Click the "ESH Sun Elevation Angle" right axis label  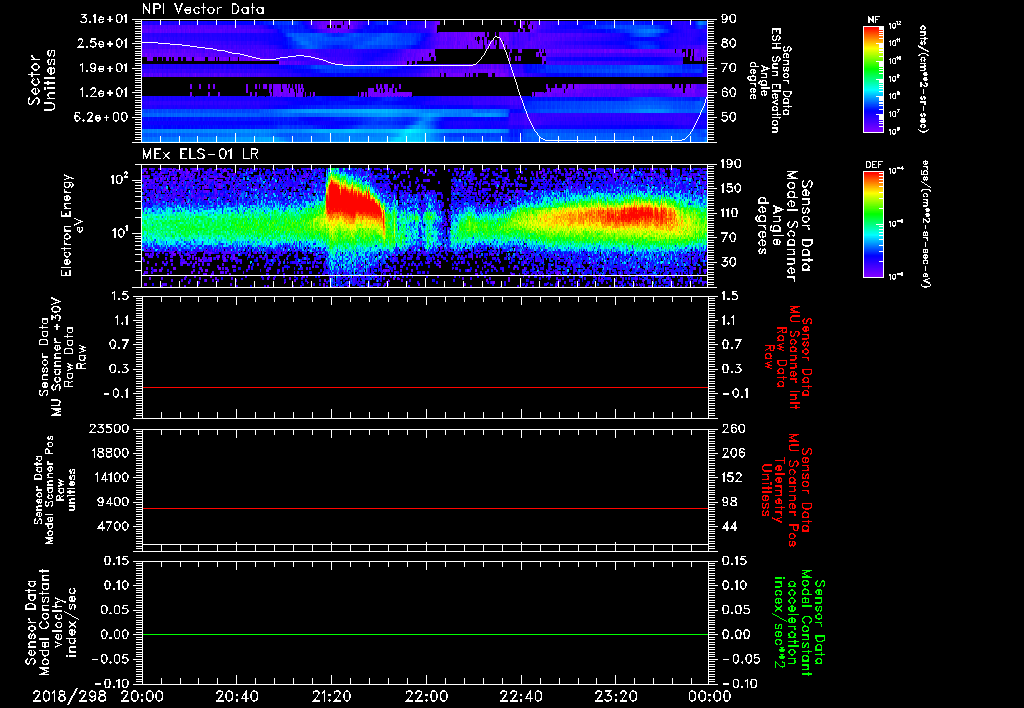coord(769,80)
